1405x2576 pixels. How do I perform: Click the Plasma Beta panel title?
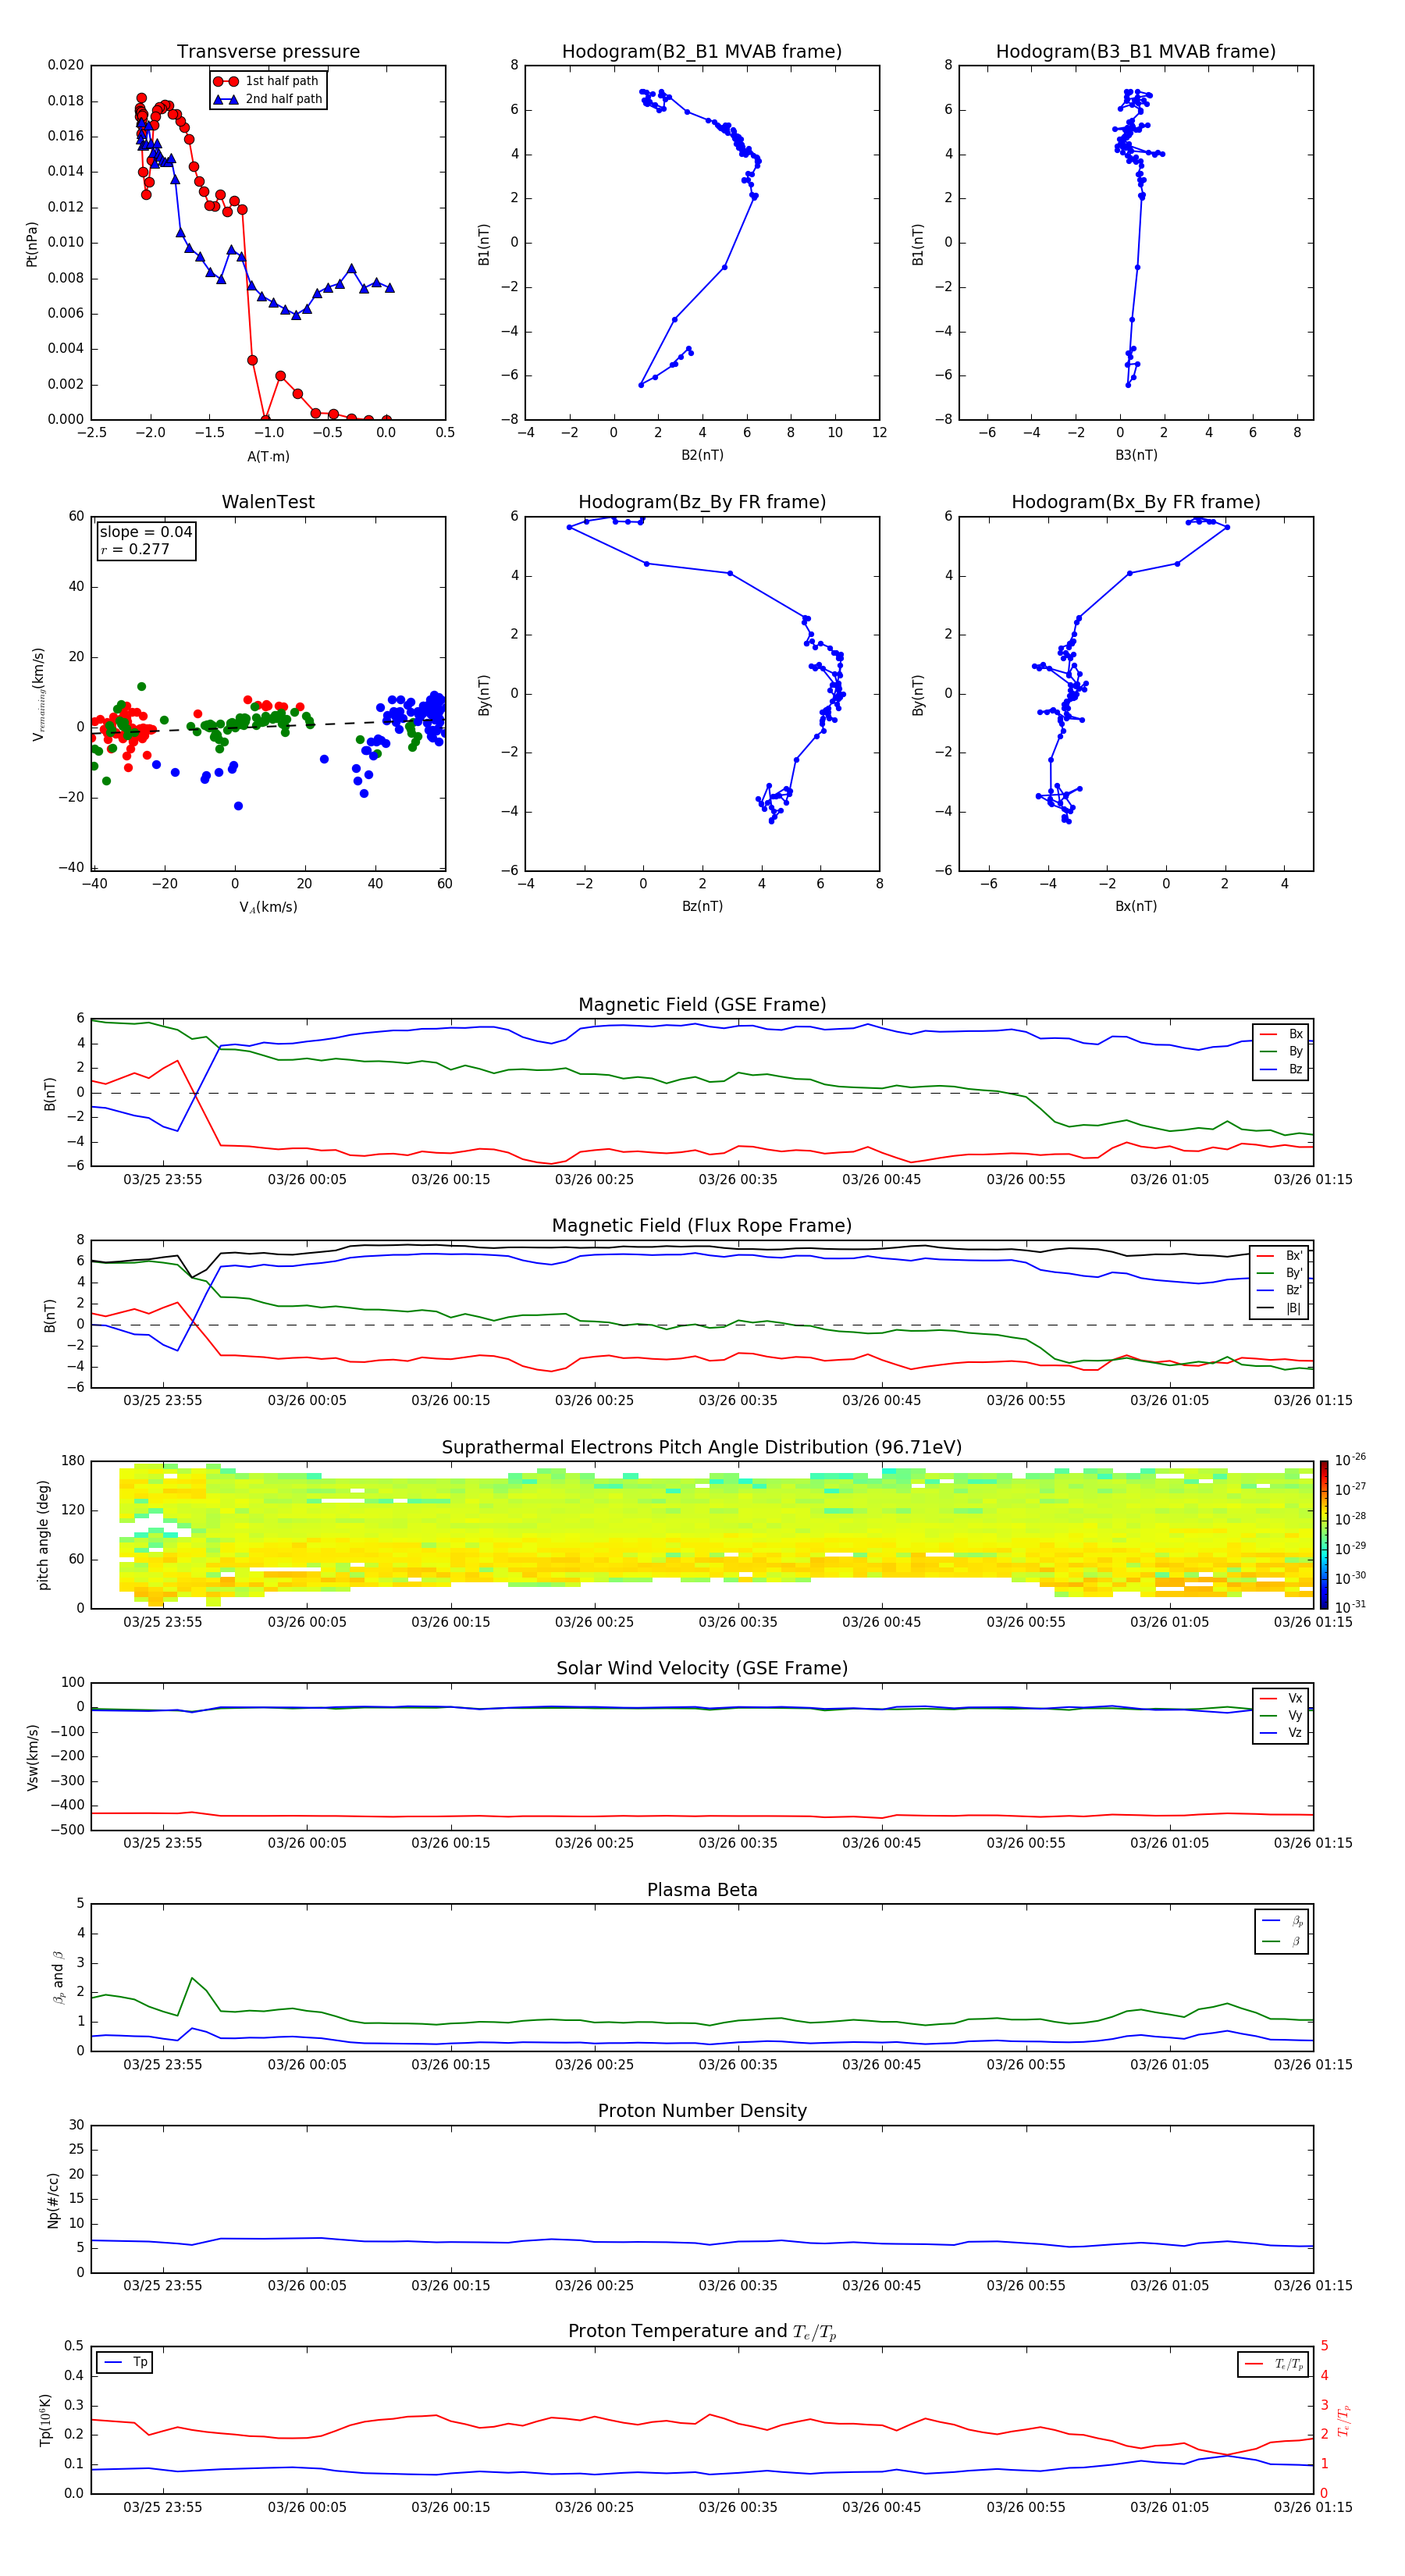(702, 1891)
